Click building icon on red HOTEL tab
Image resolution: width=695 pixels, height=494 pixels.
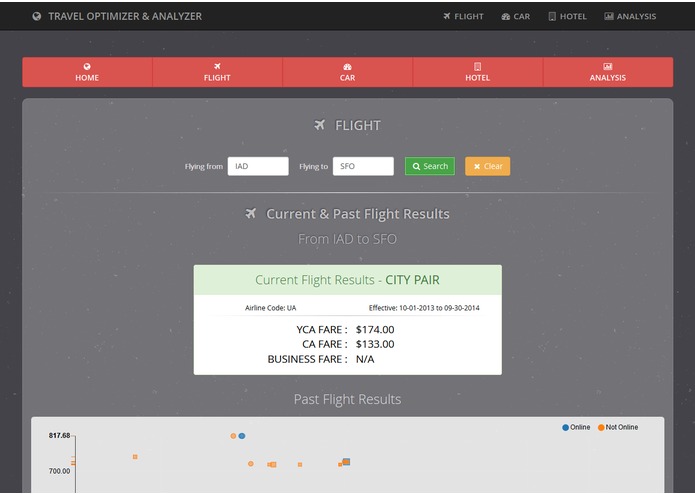coord(477,66)
